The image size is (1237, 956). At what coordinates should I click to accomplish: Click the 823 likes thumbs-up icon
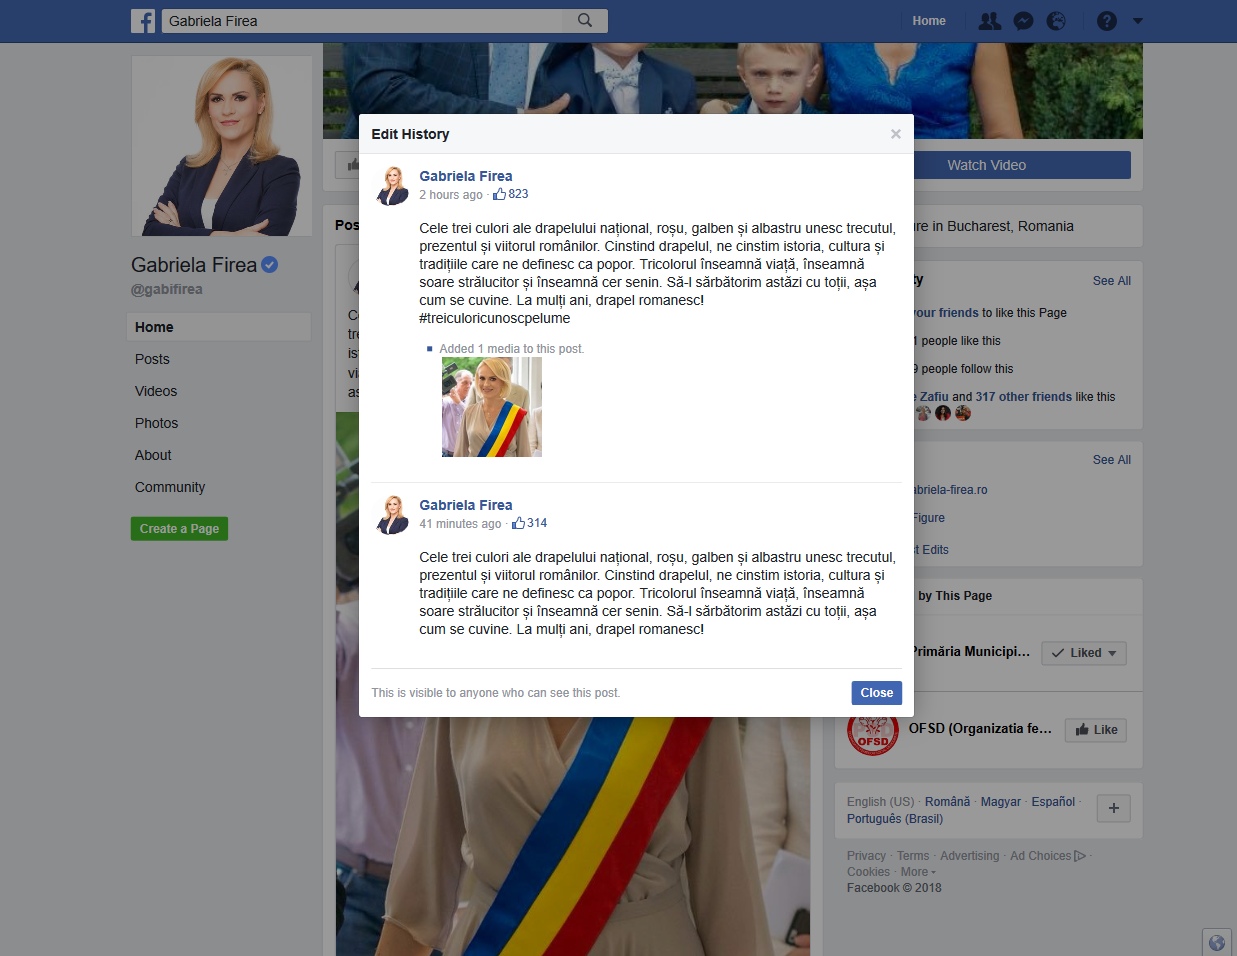click(499, 194)
